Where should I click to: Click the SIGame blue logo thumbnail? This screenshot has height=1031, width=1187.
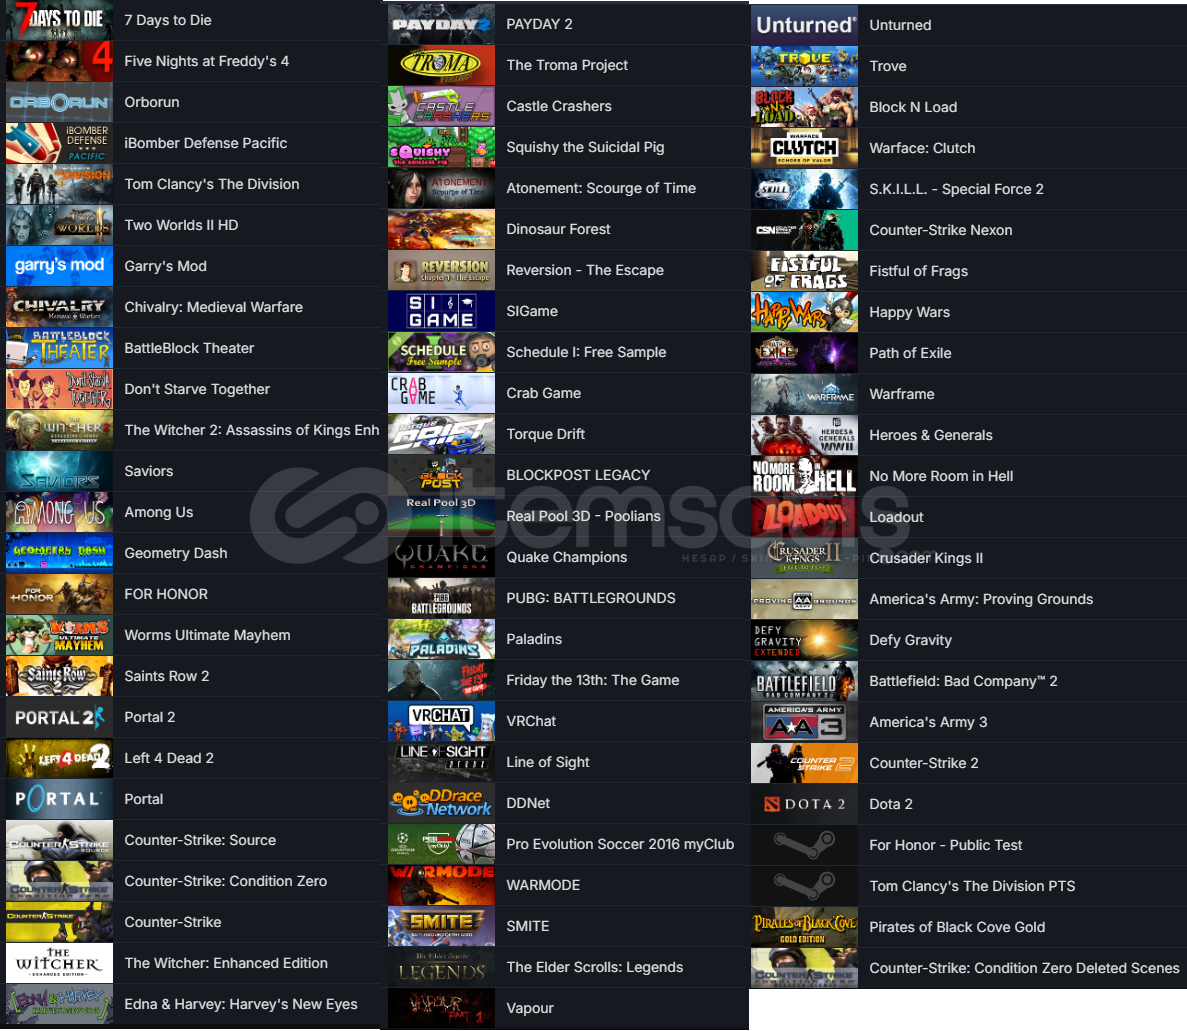[x=441, y=311]
